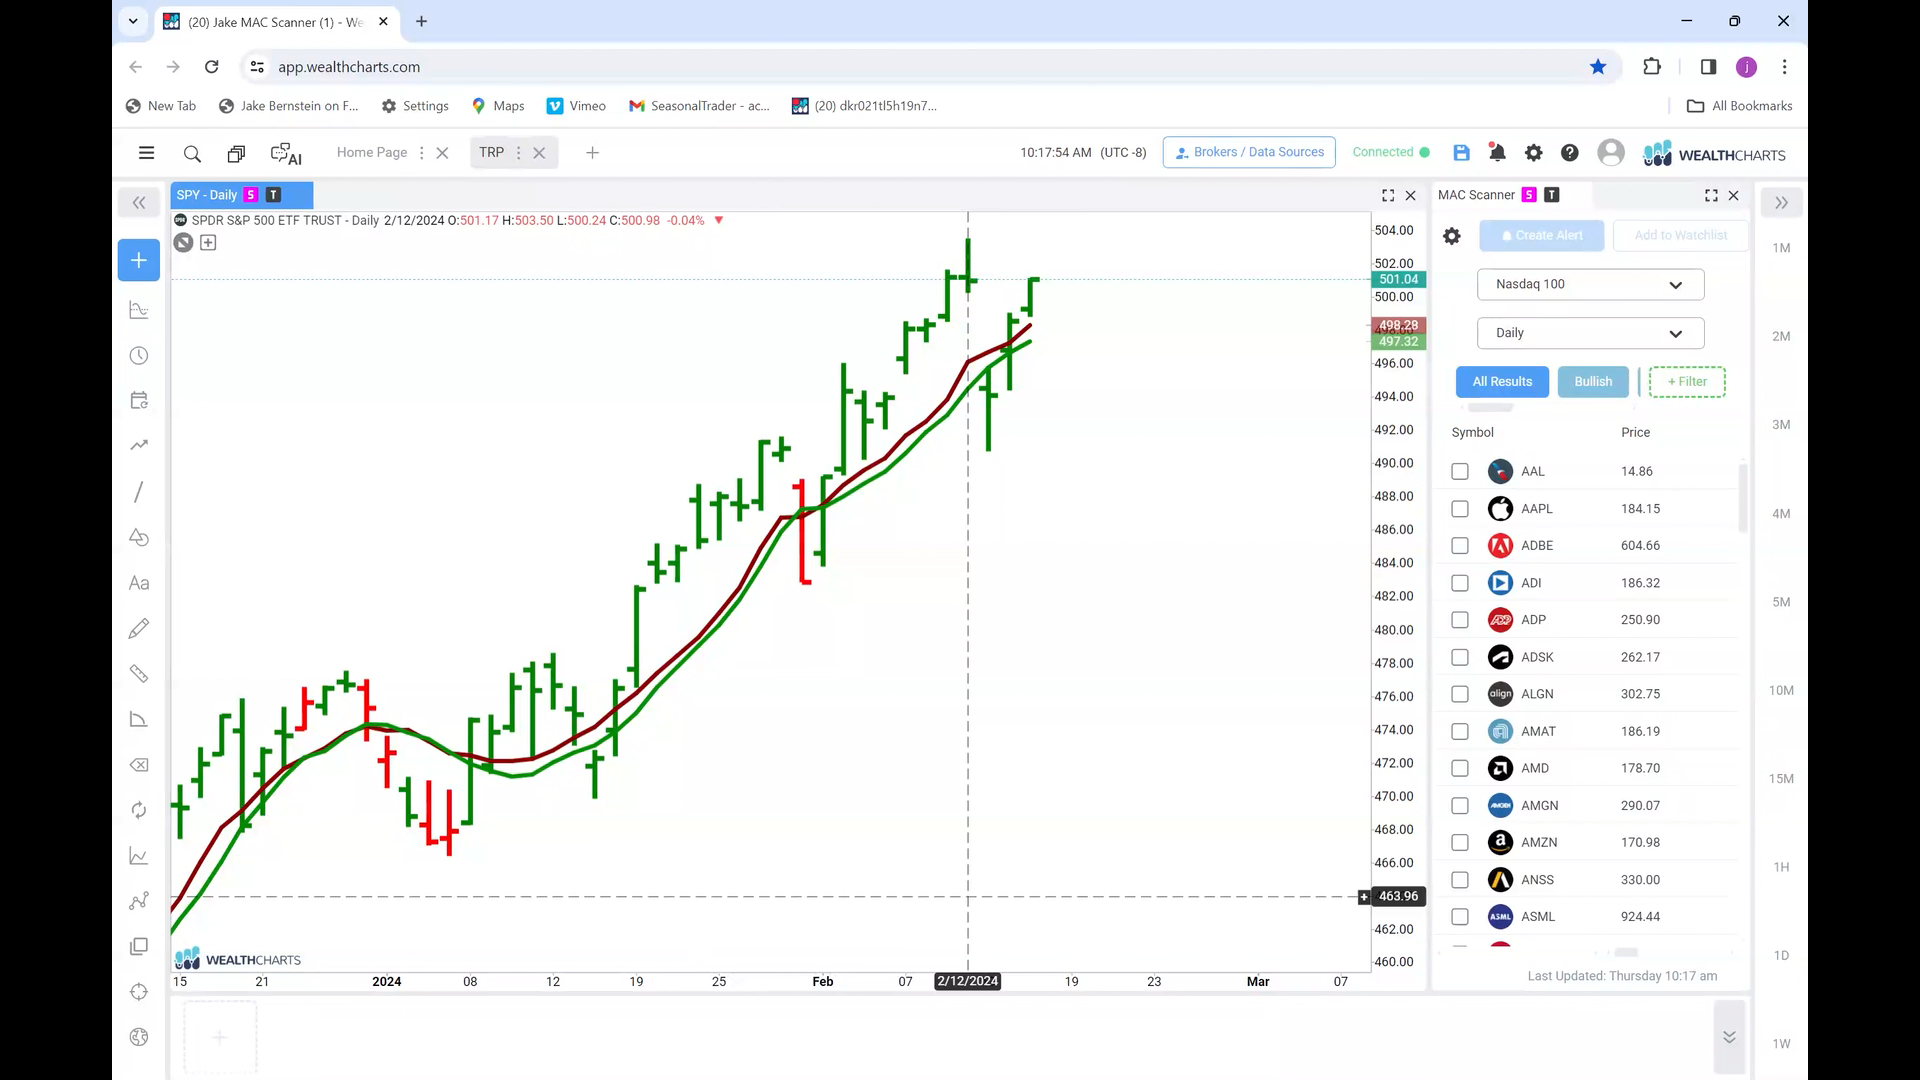Check the AMD row checkbox
Viewport: 1920px width, 1080px height.
(x=1460, y=768)
